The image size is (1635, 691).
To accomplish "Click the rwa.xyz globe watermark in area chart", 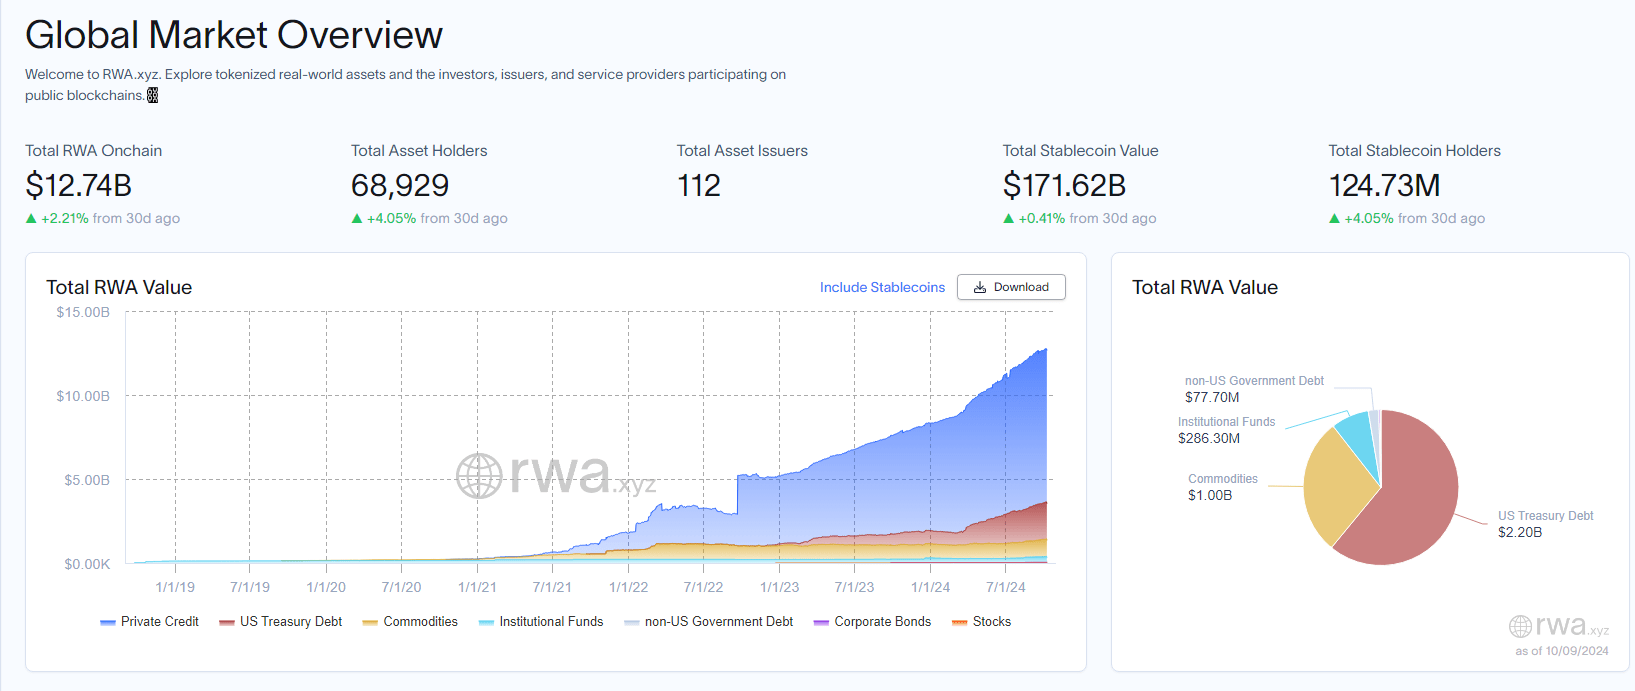I will (479, 476).
